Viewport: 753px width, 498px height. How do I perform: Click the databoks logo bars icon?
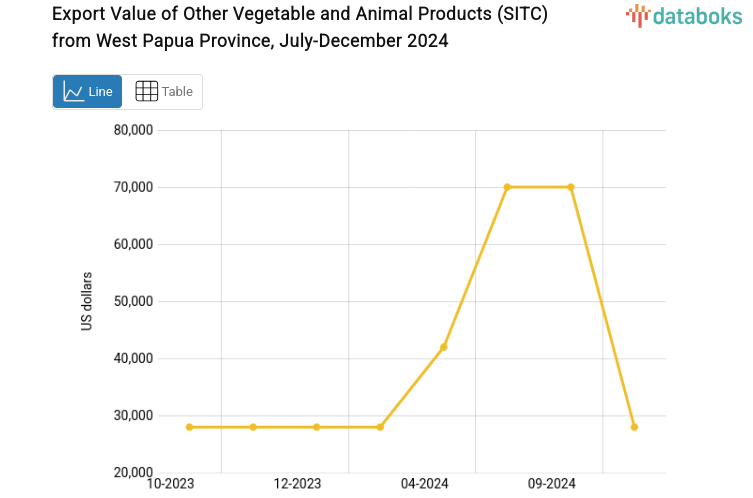(637, 15)
